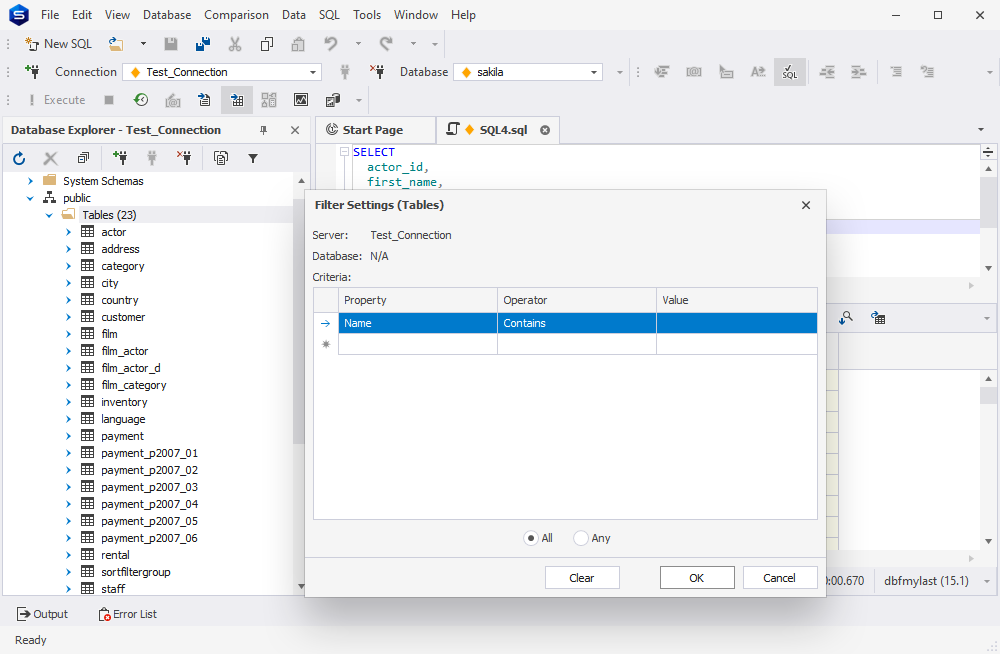This screenshot has height=654, width=1000.
Task: Open the Comparison menu
Action: pyautogui.click(x=236, y=15)
